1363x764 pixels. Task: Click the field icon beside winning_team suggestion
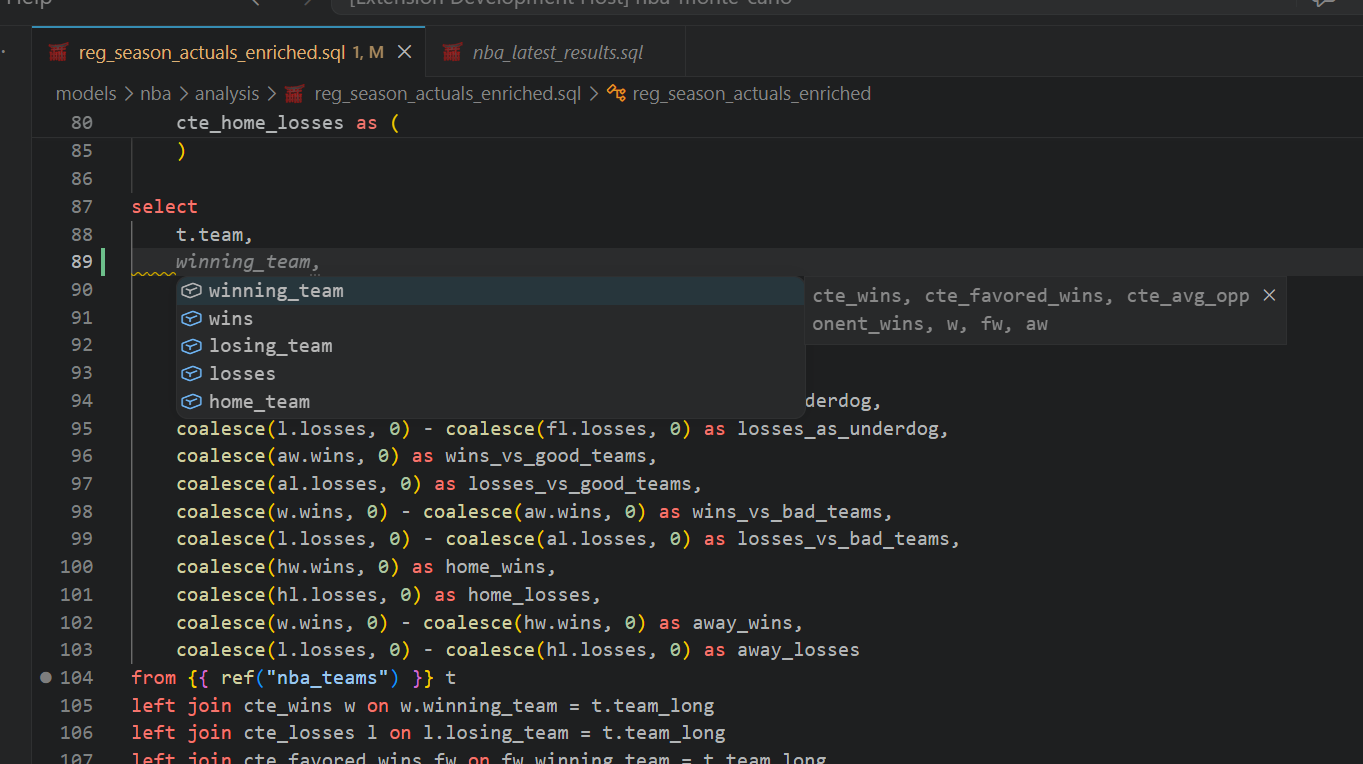[x=191, y=291]
